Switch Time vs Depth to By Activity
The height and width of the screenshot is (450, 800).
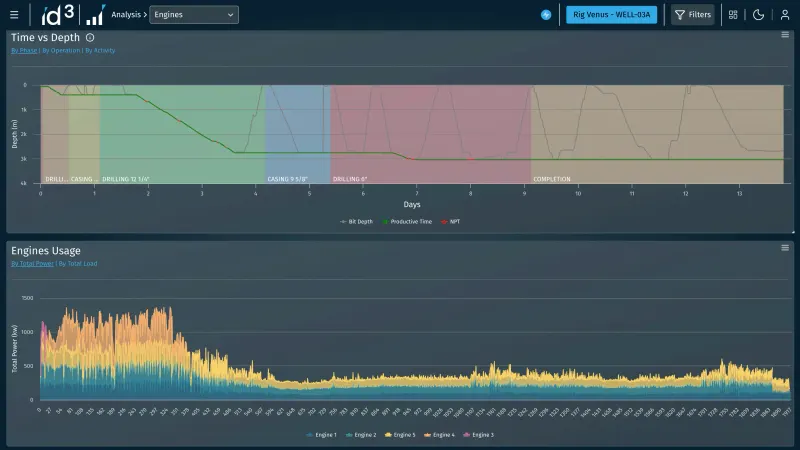[100, 51]
